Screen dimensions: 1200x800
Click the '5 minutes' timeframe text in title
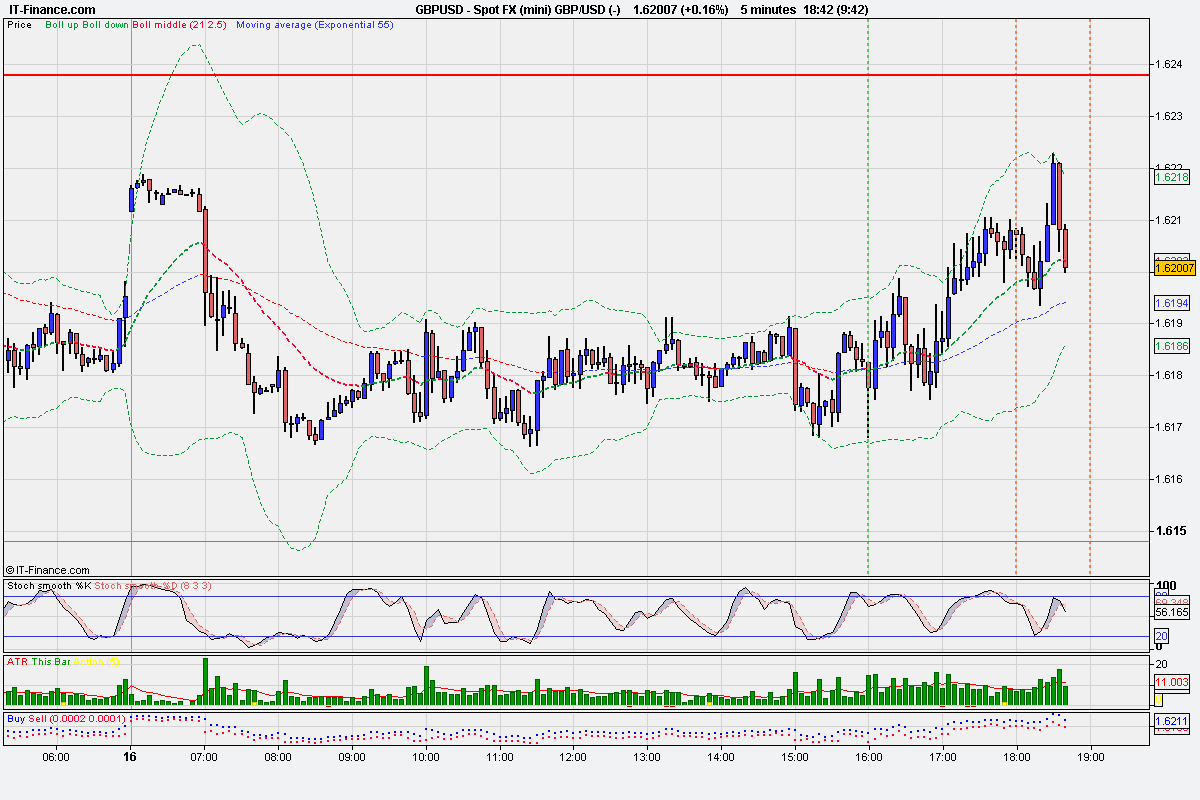coord(768,9)
